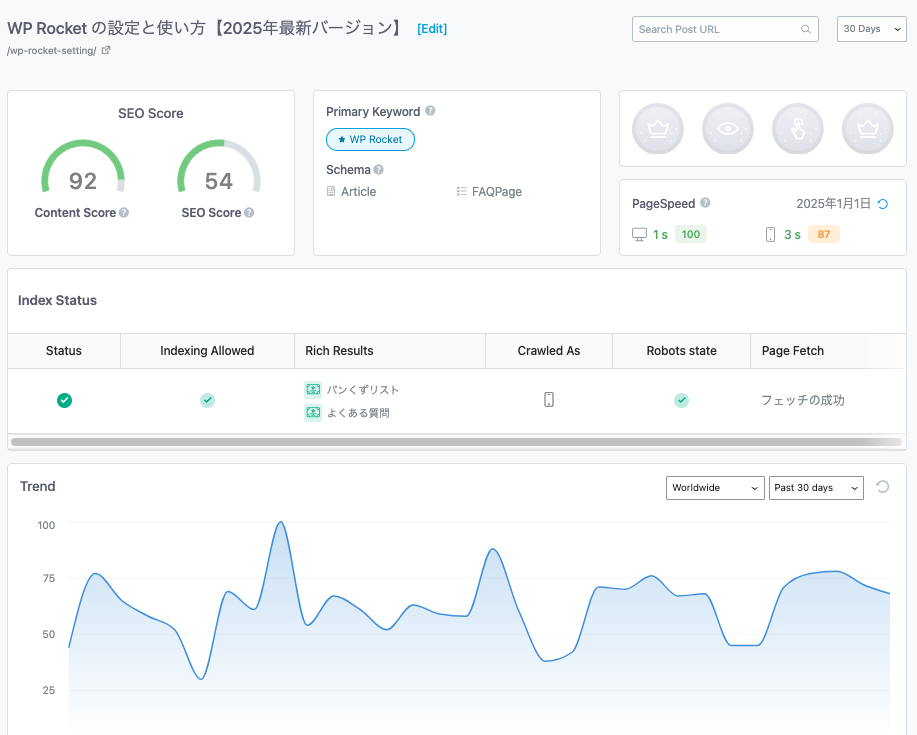Click the Robots state checkmark
Screen dimensions: 917x735
[681, 400]
